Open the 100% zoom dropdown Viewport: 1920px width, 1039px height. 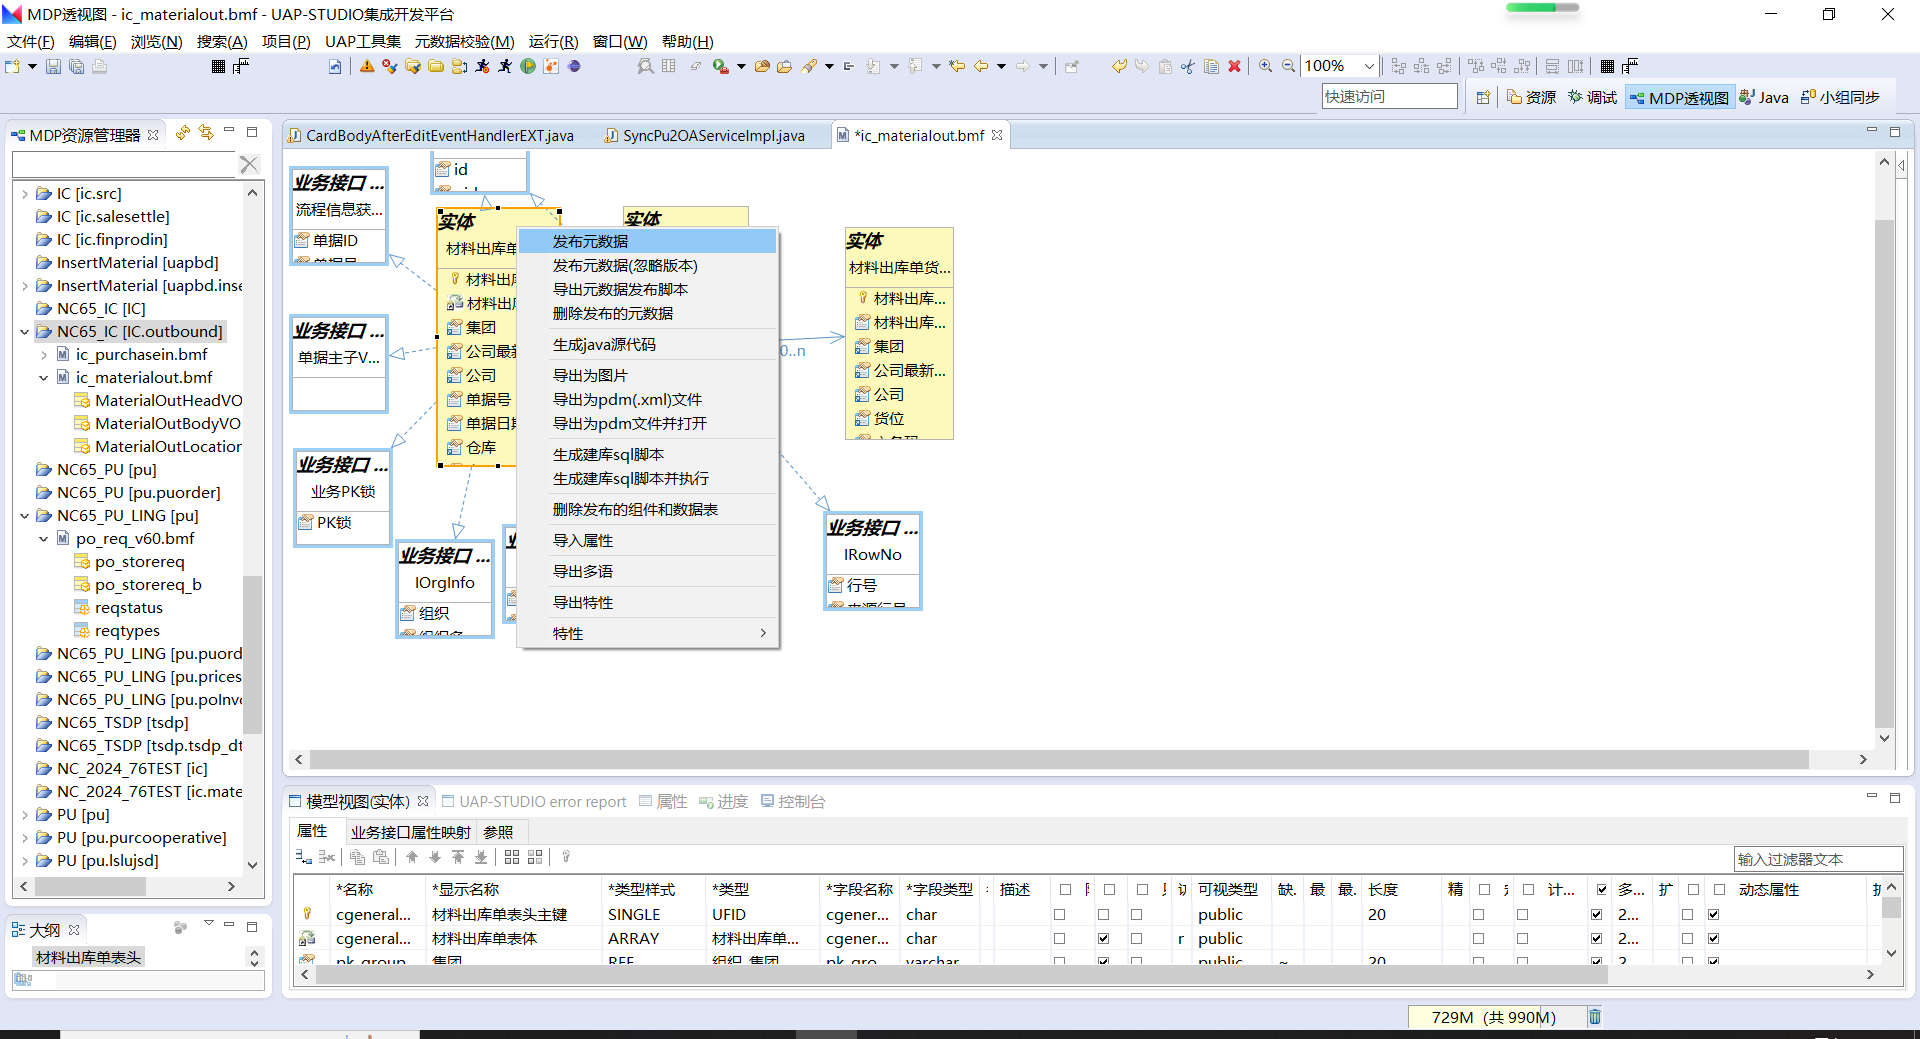pyautogui.click(x=1369, y=66)
